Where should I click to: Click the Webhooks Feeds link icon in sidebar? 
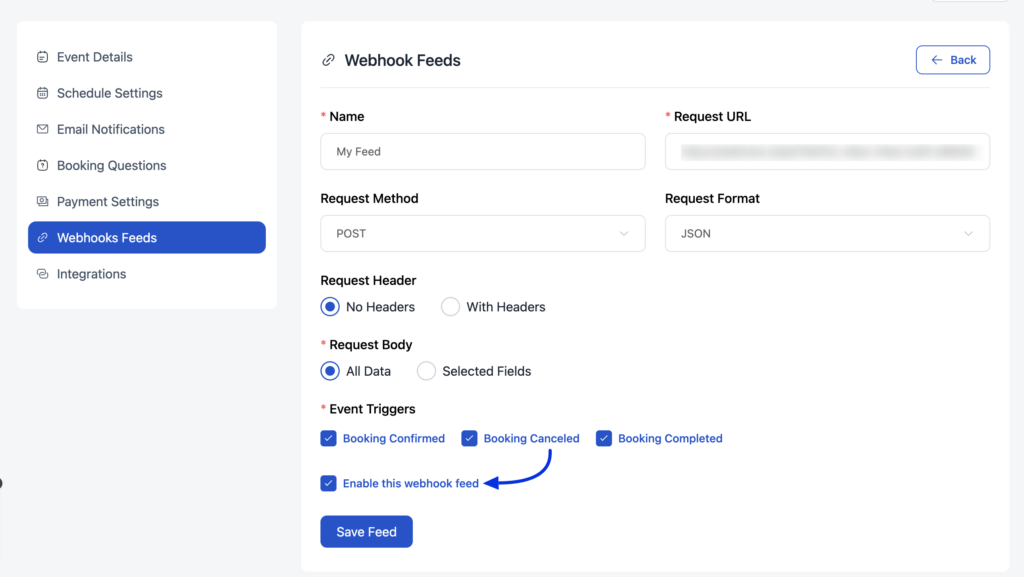point(42,238)
